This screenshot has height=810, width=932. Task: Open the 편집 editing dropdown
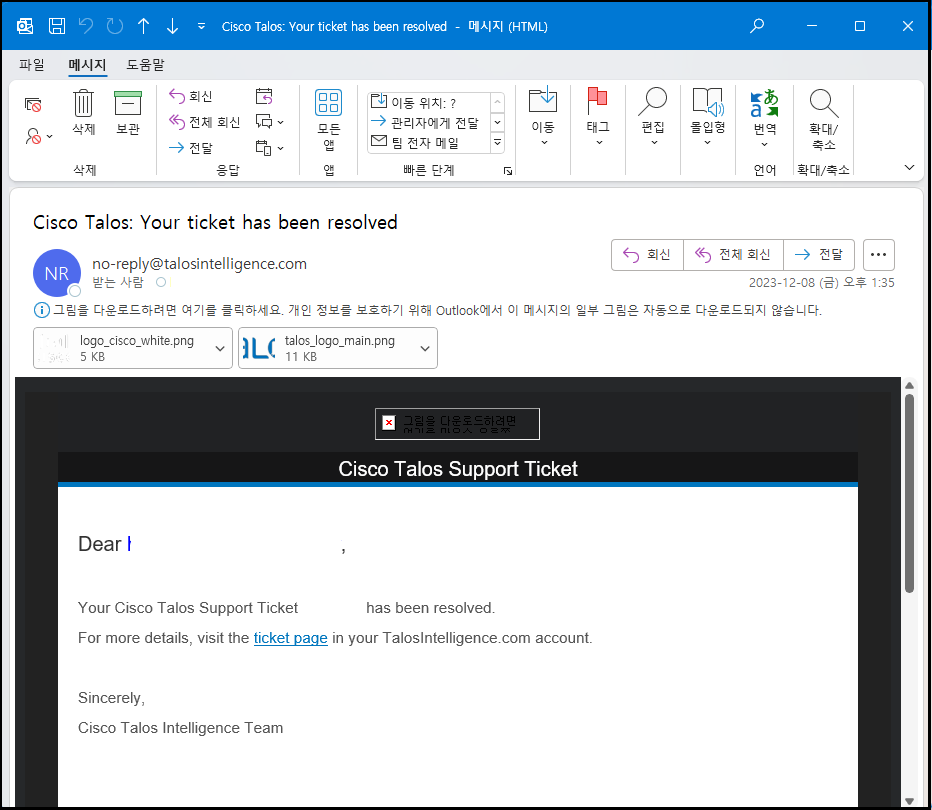click(x=653, y=116)
